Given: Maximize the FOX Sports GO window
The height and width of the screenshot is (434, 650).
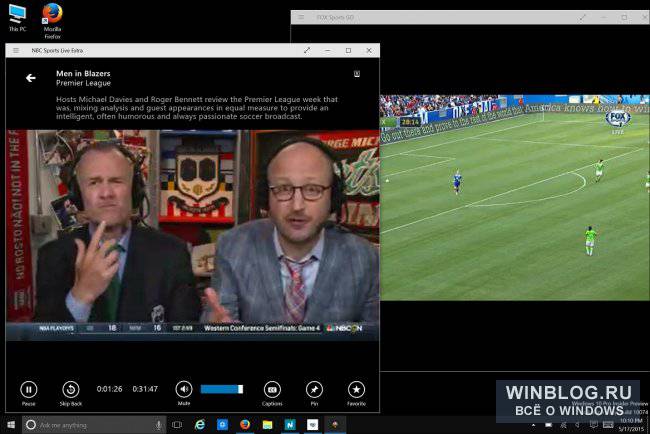Looking at the screenshot, I should [x=624, y=17].
